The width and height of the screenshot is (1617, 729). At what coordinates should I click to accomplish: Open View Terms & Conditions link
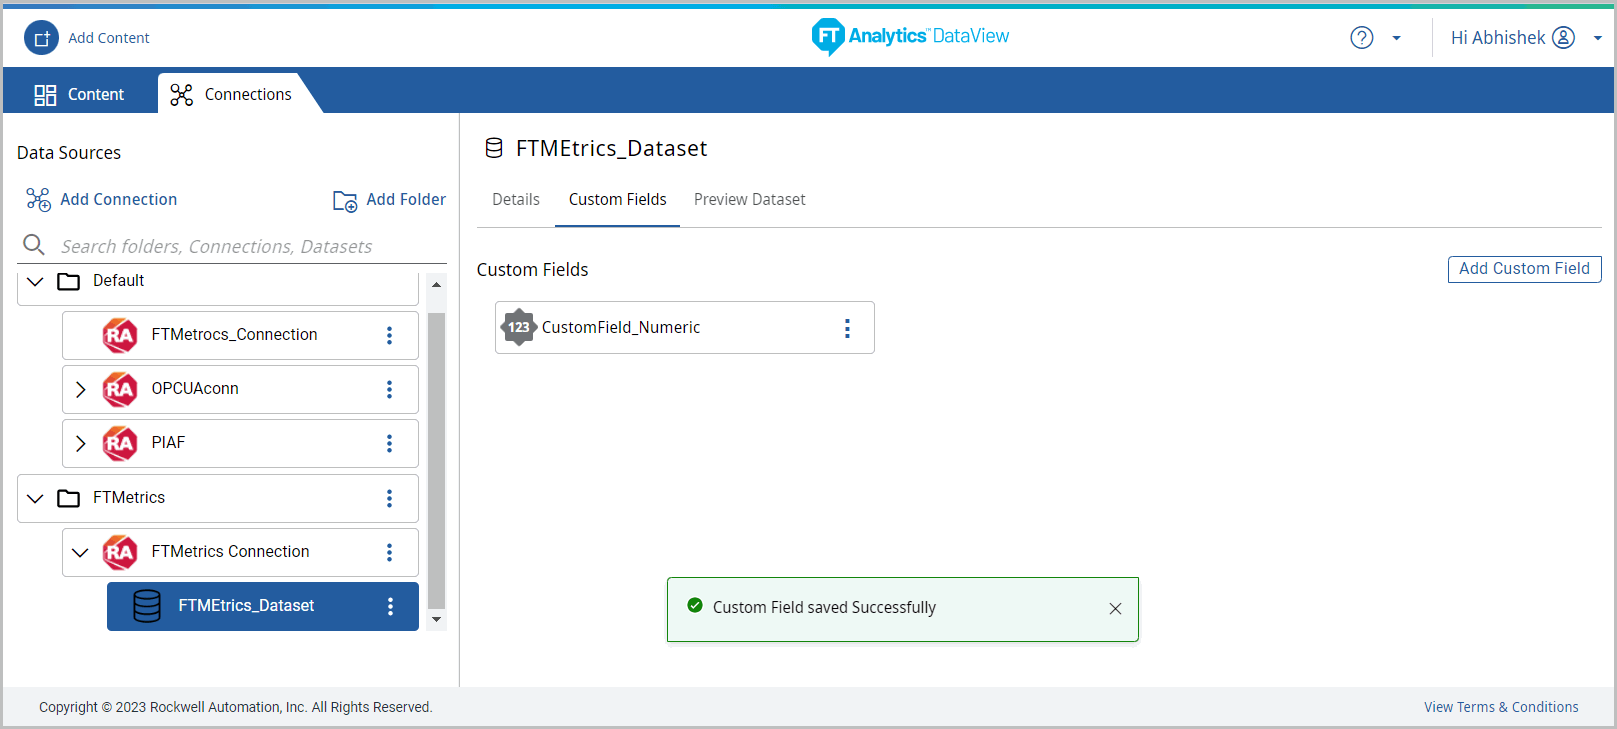[x=1500, y=707]
